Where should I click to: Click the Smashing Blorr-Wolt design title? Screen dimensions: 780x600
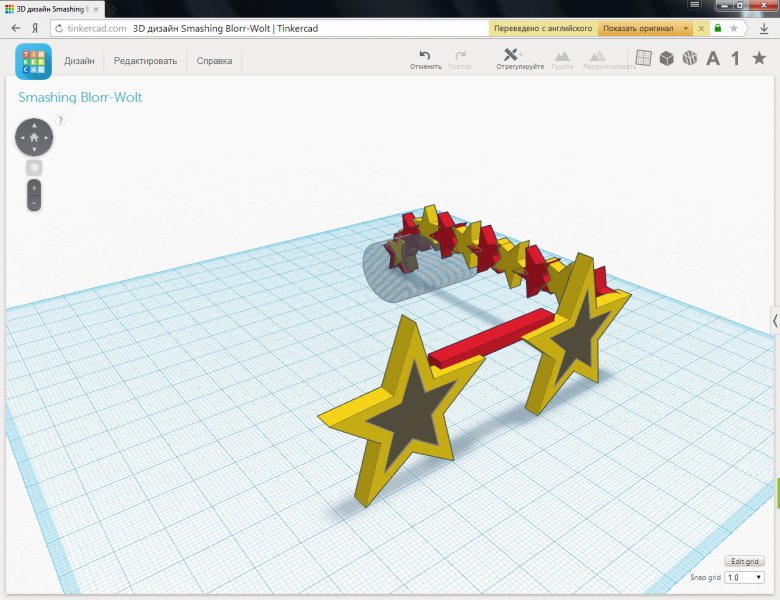coord(80,97)
